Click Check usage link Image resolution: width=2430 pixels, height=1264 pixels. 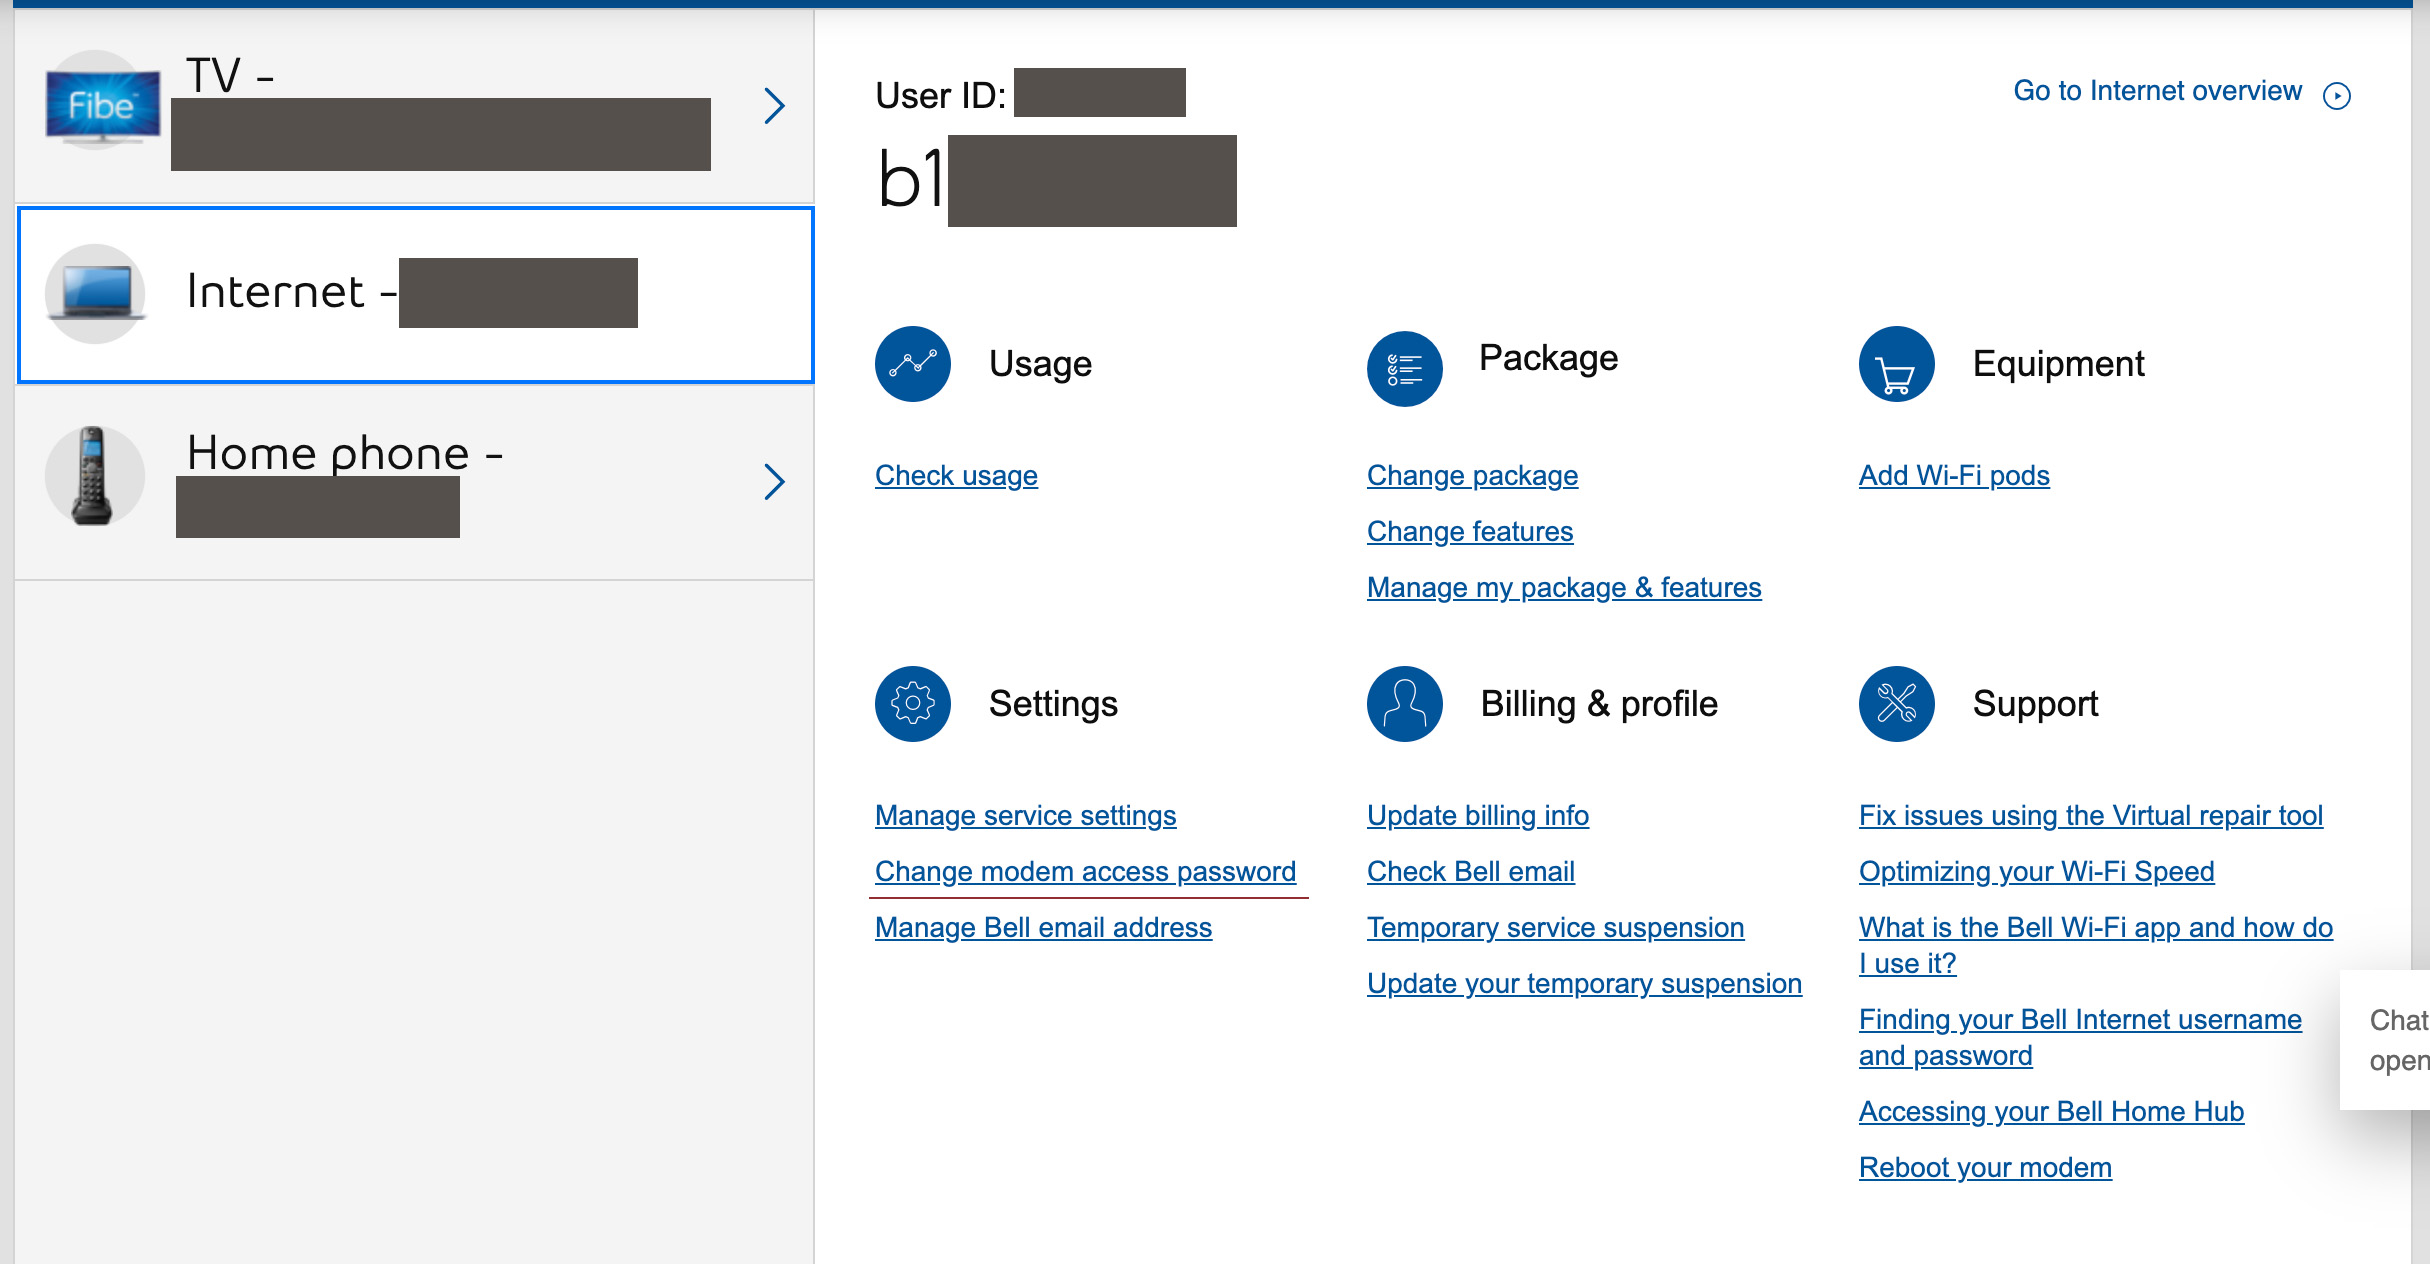(953, 474)
